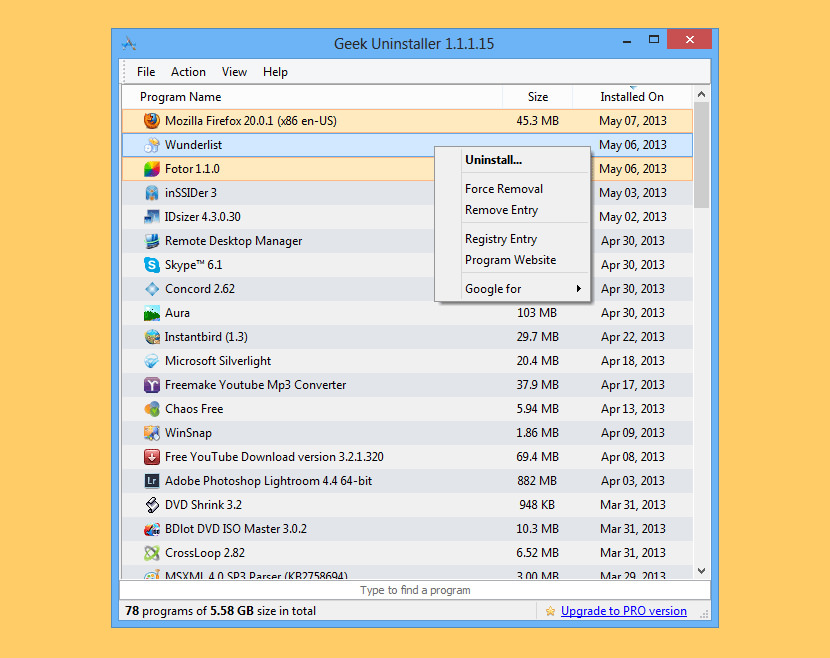830x658 pixels.
Task: Click the Free YouTube Download red icon
Action: pyautogui.click(x=152, y=457)
